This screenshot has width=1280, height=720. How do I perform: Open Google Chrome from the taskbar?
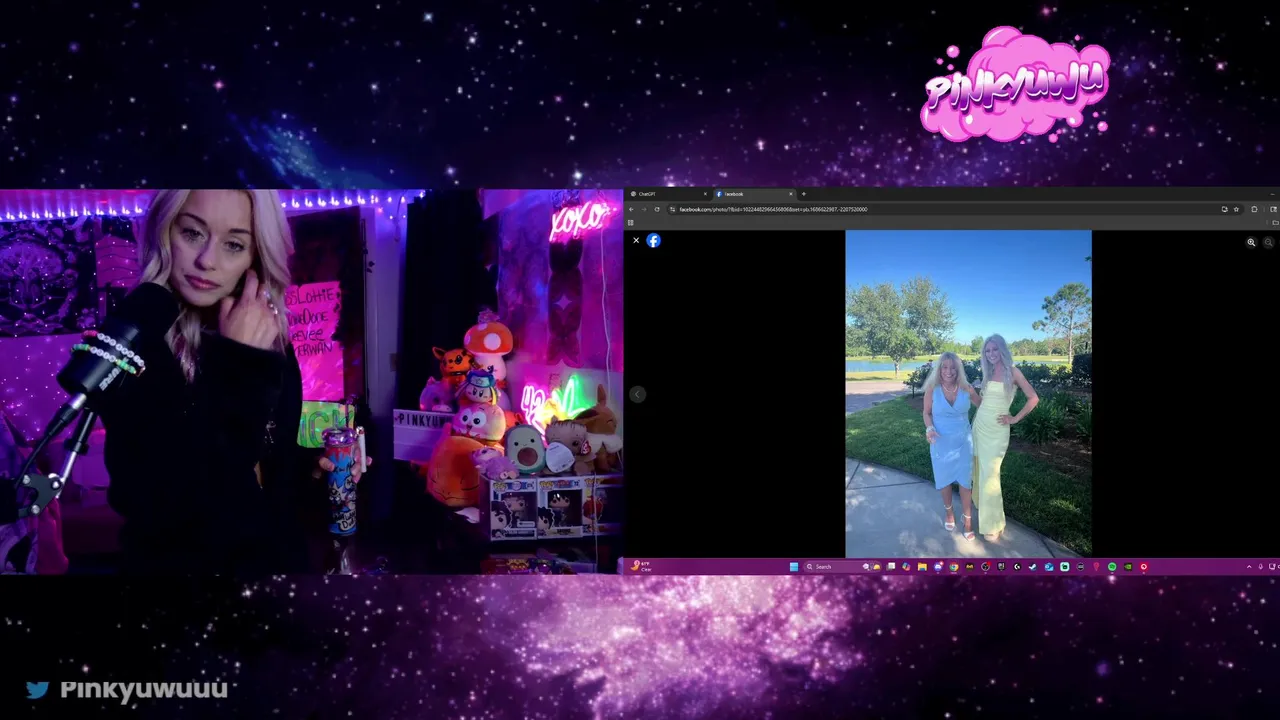coord(953,567)
